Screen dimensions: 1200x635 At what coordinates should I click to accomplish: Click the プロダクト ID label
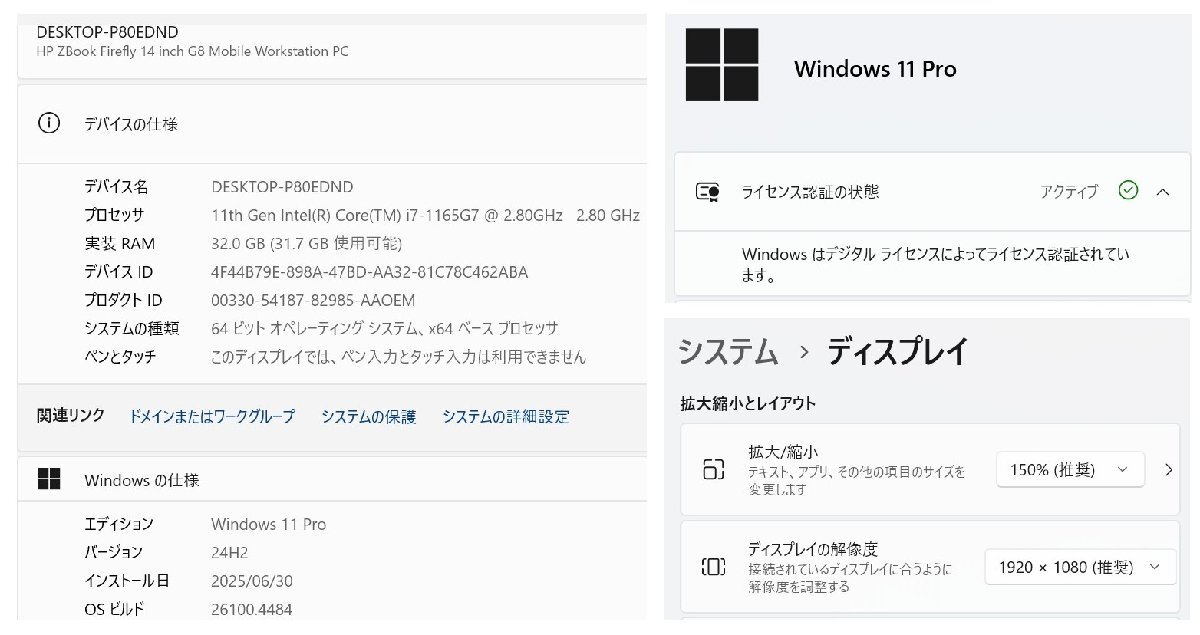123,300
